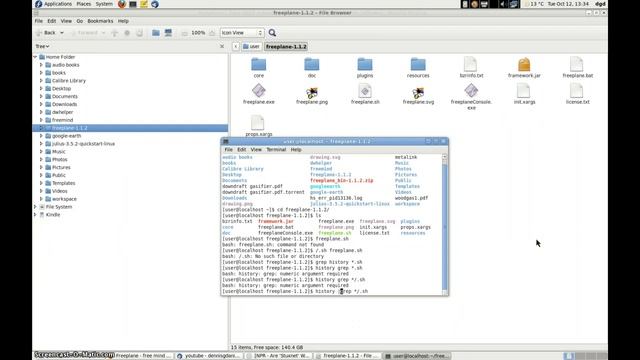Click the terminal vertical scrollbar
The height and width of the screenshot is (360, 640).
click(x=444, y=224)
